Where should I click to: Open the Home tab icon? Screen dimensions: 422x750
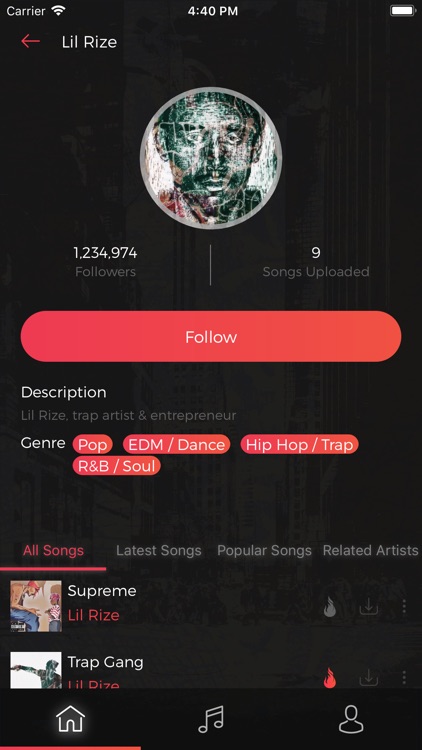(70, 718)
